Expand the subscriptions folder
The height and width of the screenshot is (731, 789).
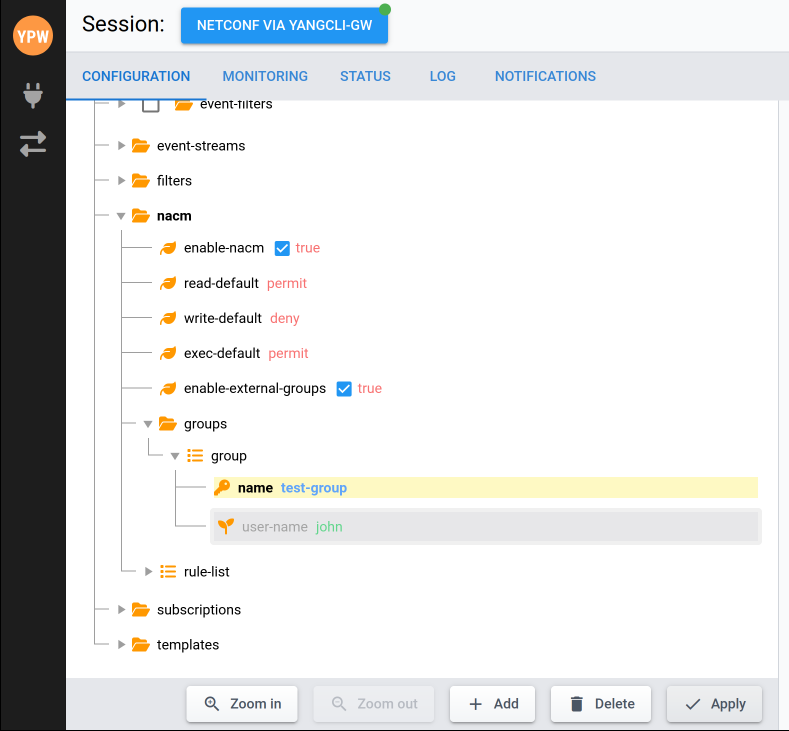[x=121, y=610]
